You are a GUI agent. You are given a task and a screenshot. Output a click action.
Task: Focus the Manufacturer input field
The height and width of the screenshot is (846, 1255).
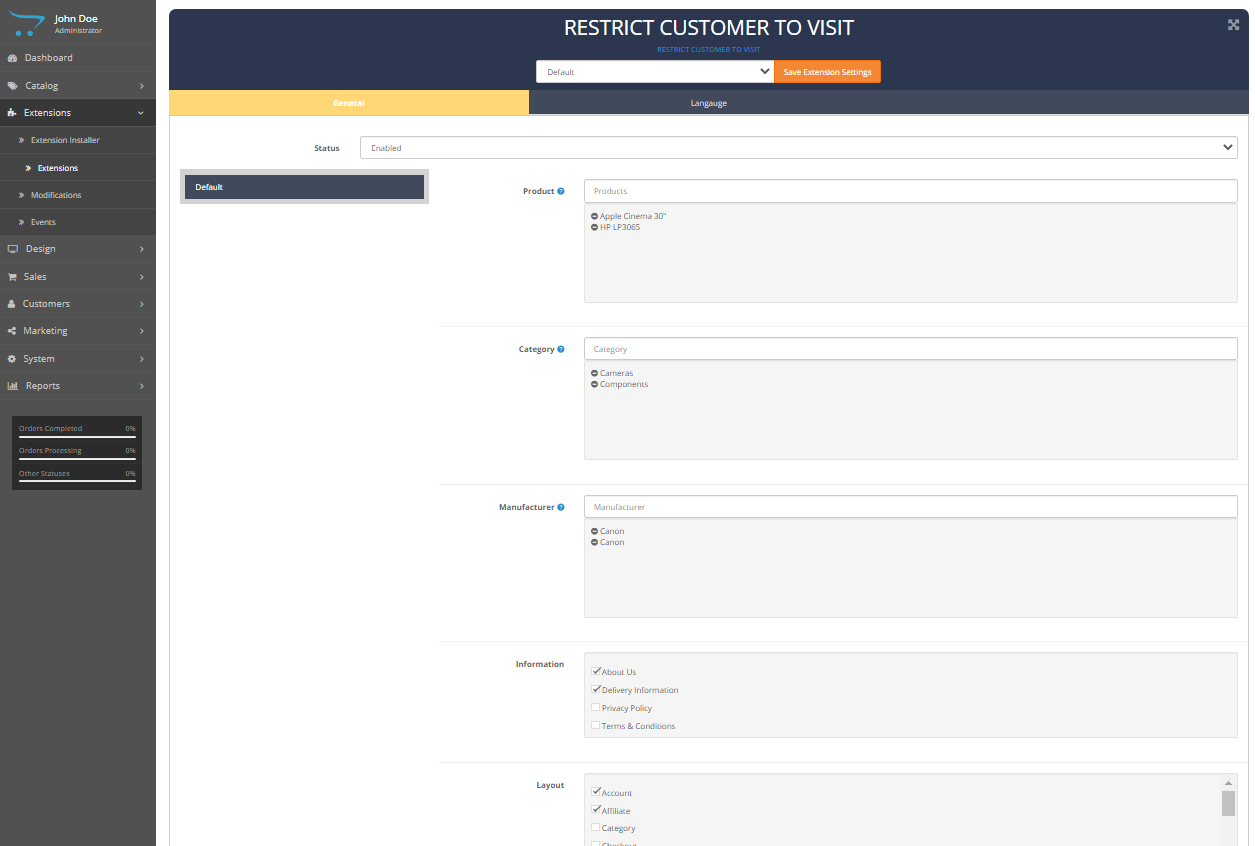910,507
